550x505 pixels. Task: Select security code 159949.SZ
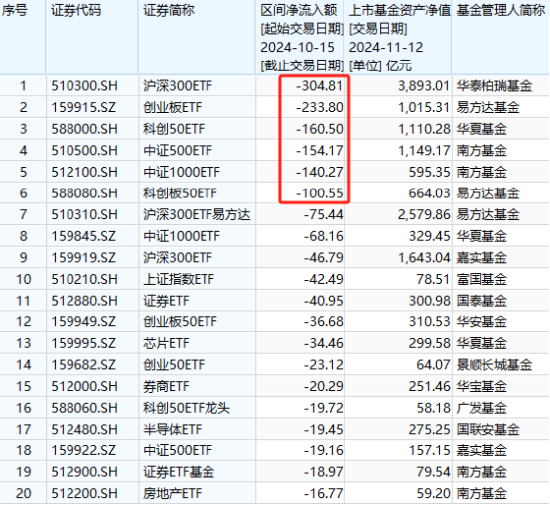click(x=83, y=322)
